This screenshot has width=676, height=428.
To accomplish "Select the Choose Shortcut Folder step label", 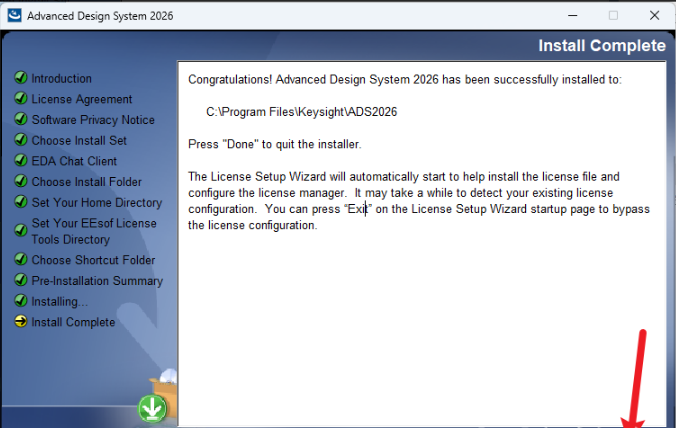I will tap(93, 260).
